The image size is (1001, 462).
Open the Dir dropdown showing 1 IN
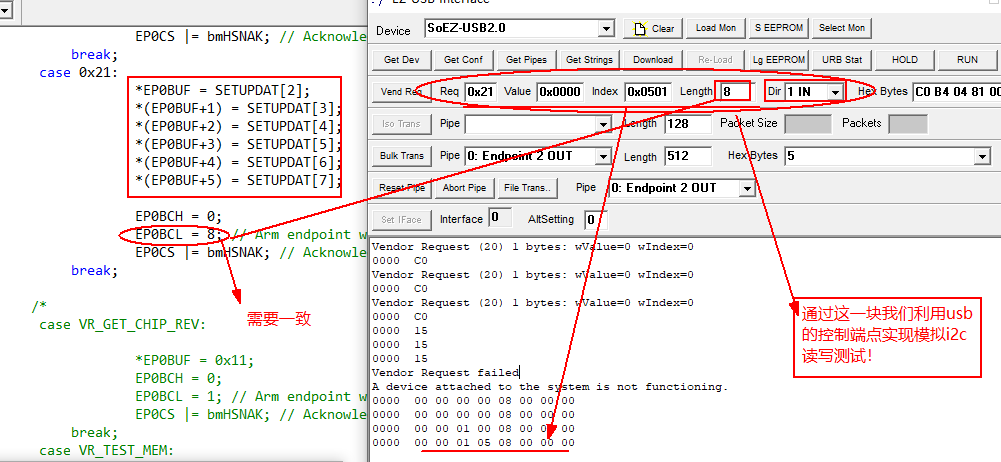[834, 92]
